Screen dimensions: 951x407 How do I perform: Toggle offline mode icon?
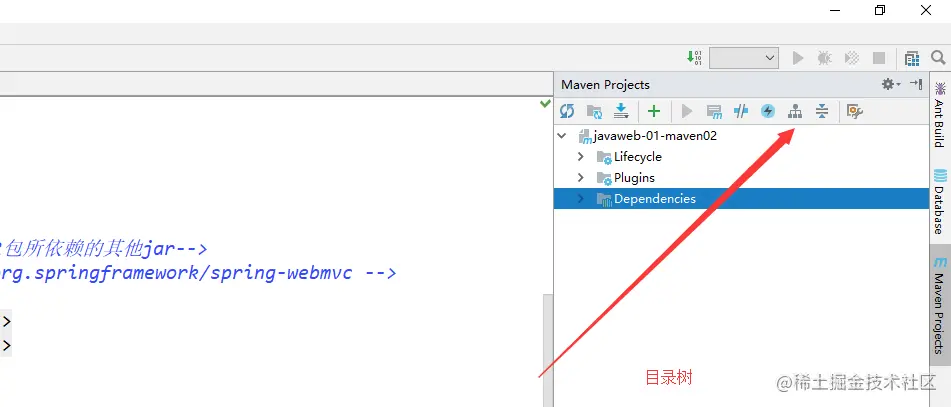click(741, 111)
